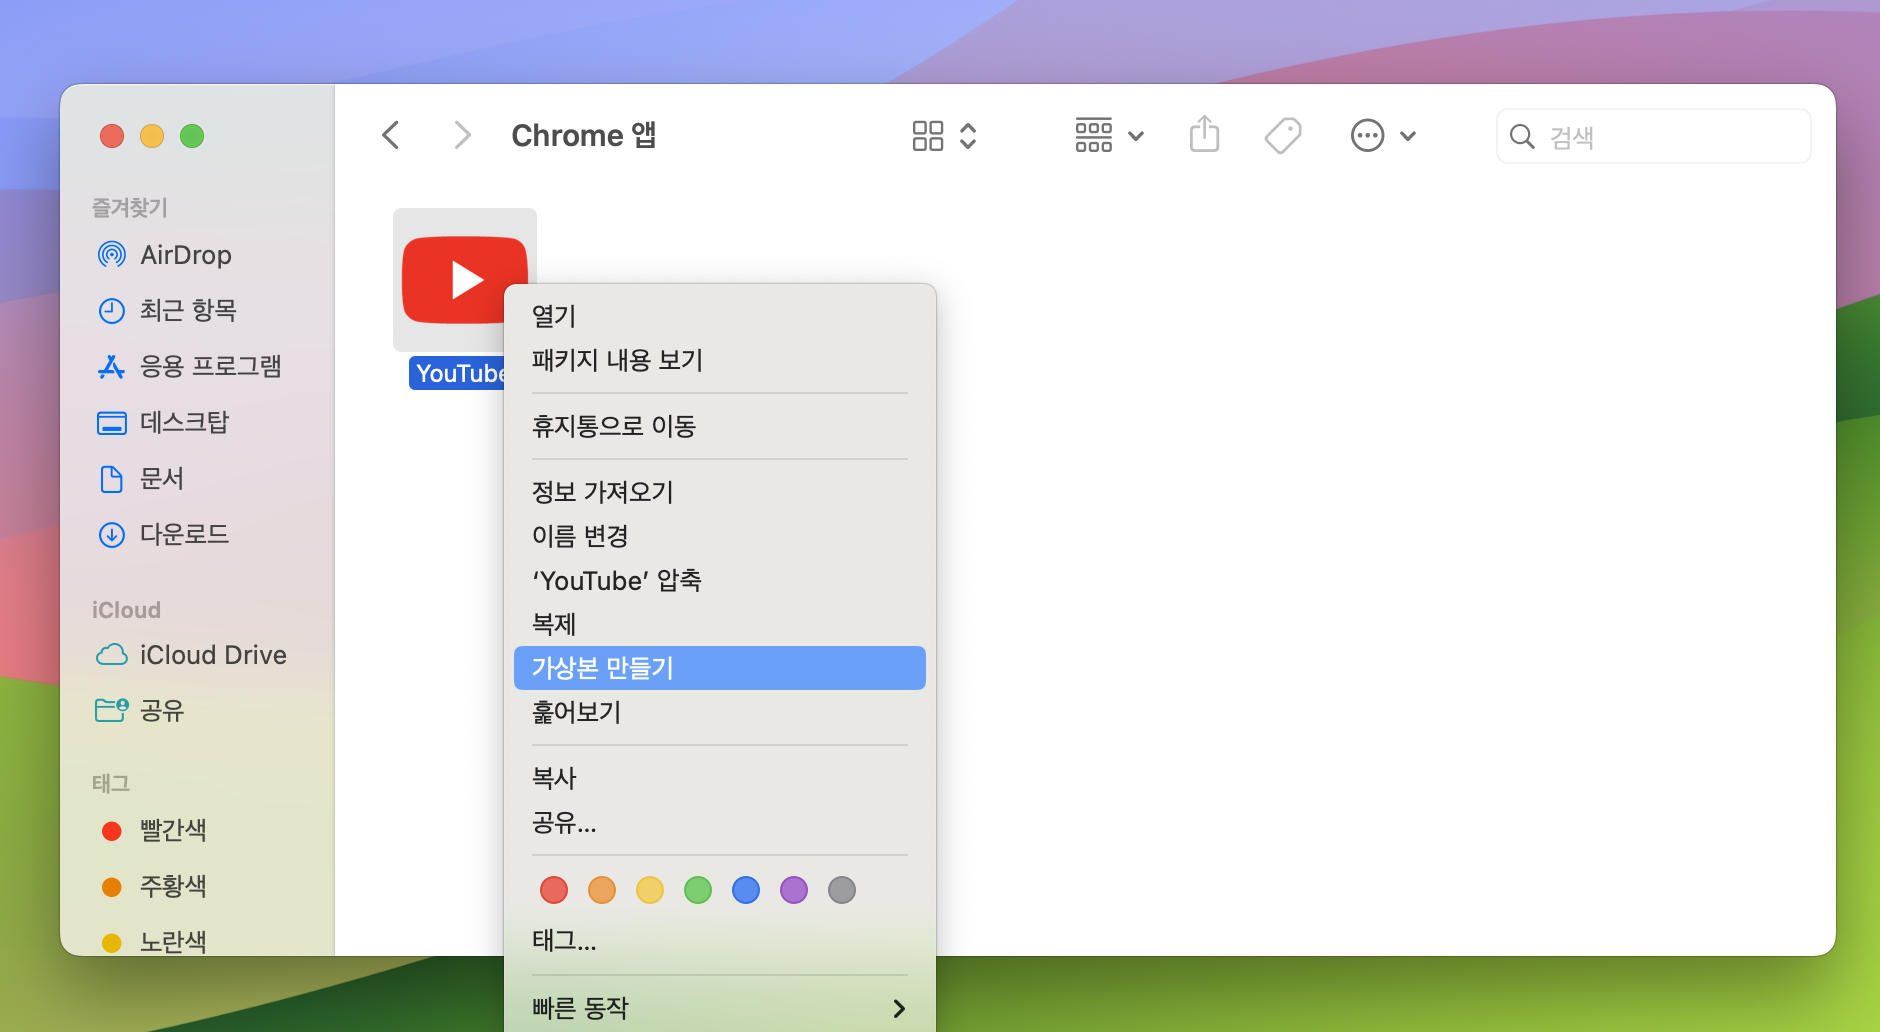Expand the group-by chevron dropdown
Viewport: 1880px width, 1032px height.
click(1136, 136)
